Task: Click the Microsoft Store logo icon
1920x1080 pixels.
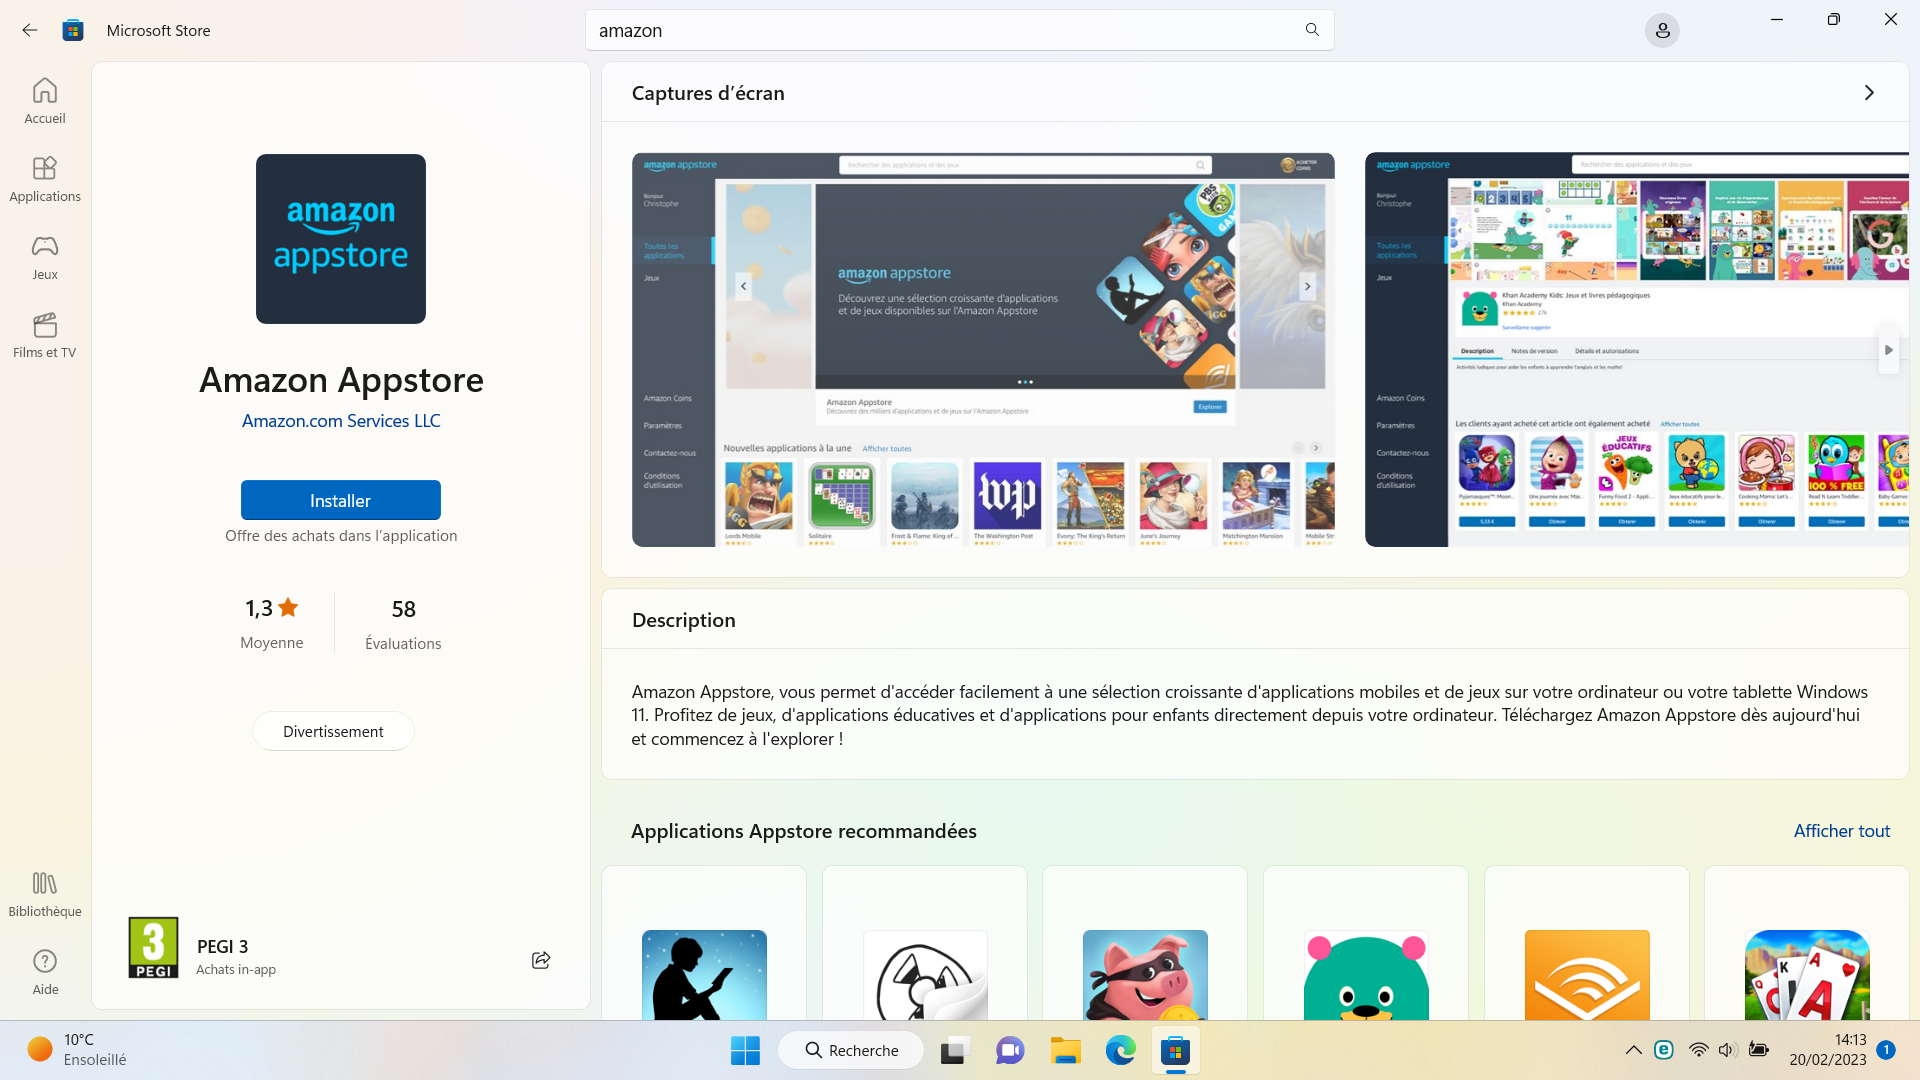Action: coord(73,30)
